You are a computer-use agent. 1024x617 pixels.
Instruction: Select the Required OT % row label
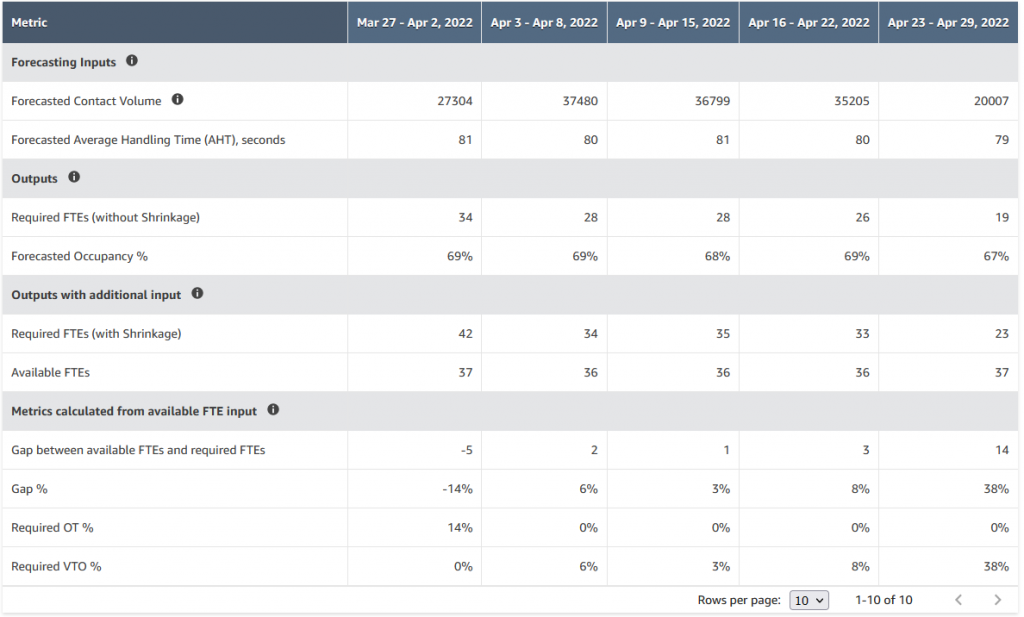pos(52,528)
